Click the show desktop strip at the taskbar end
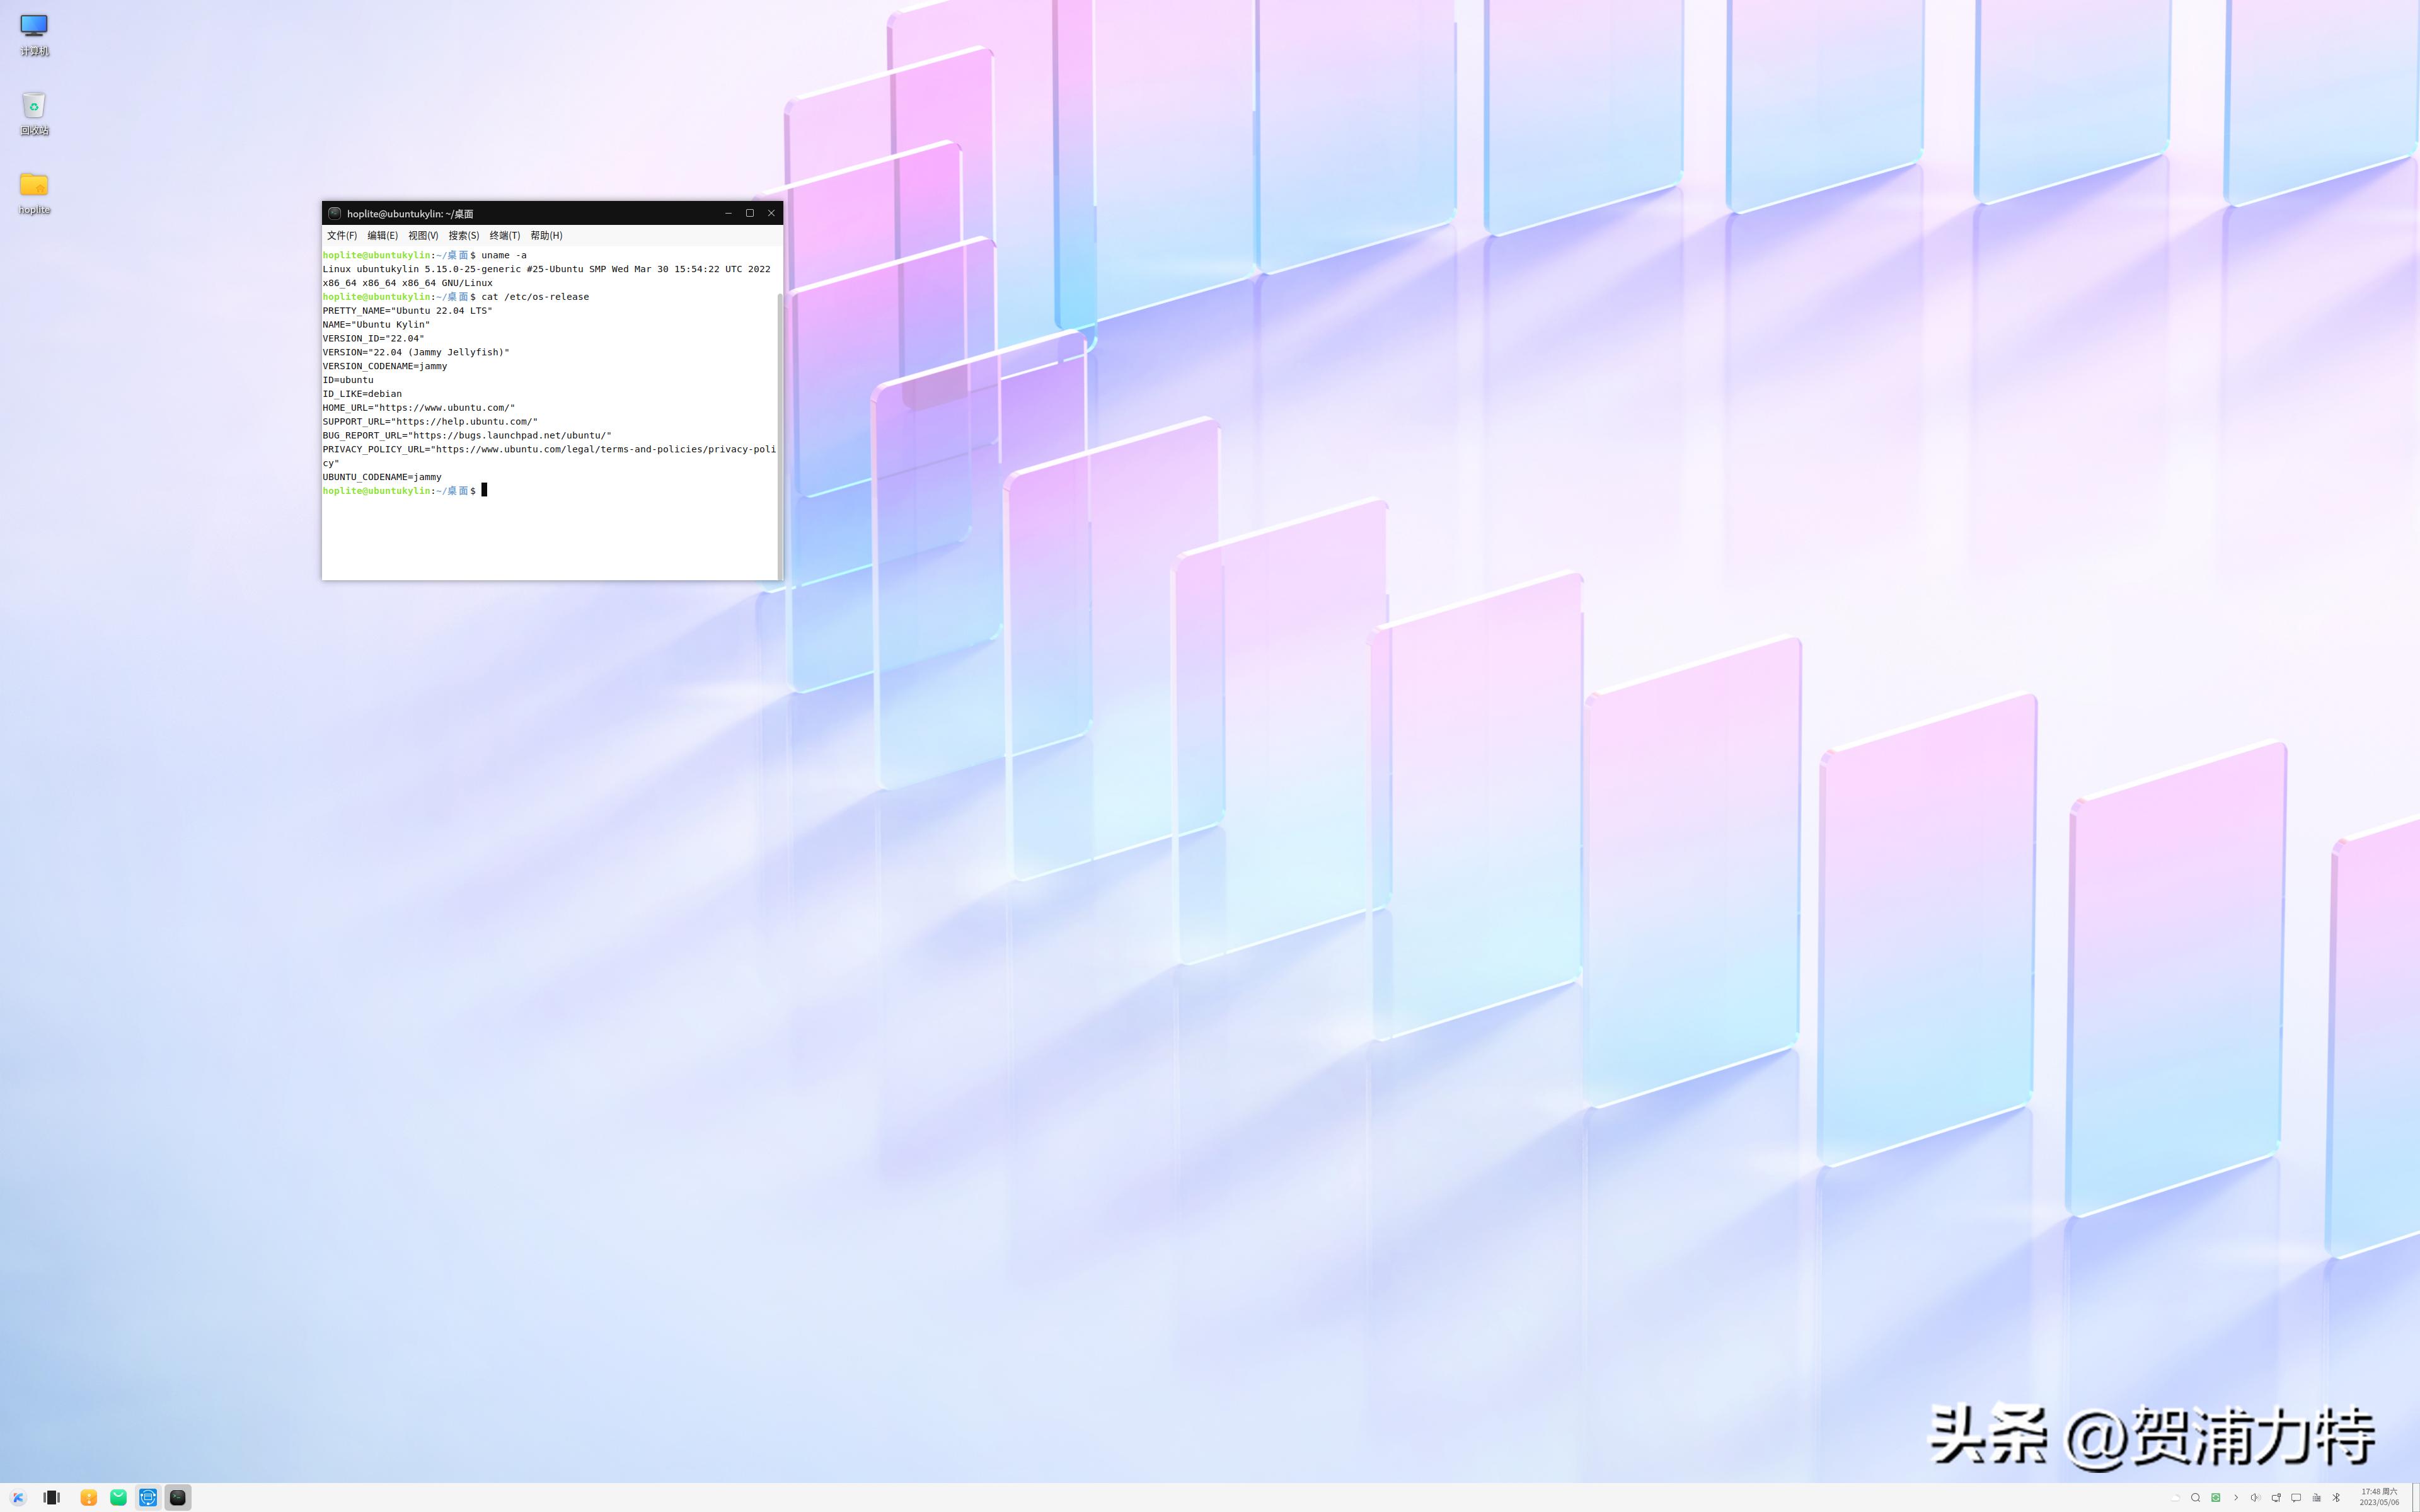 2416,1497
